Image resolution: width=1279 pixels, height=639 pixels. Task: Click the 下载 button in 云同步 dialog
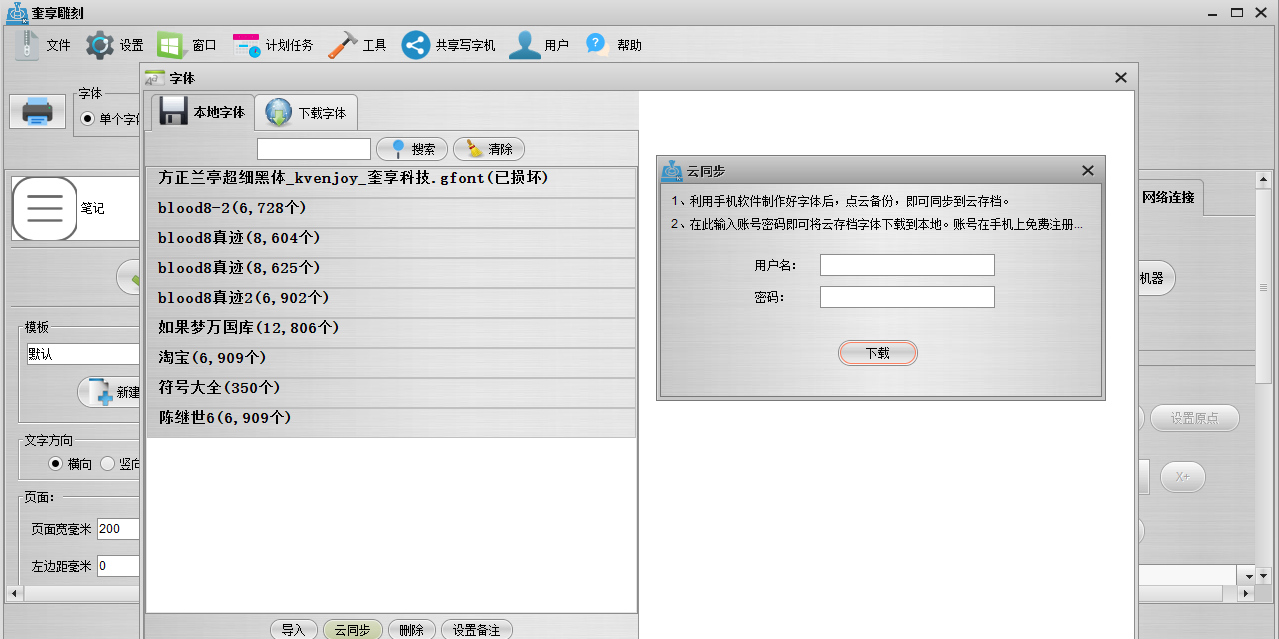877,353
